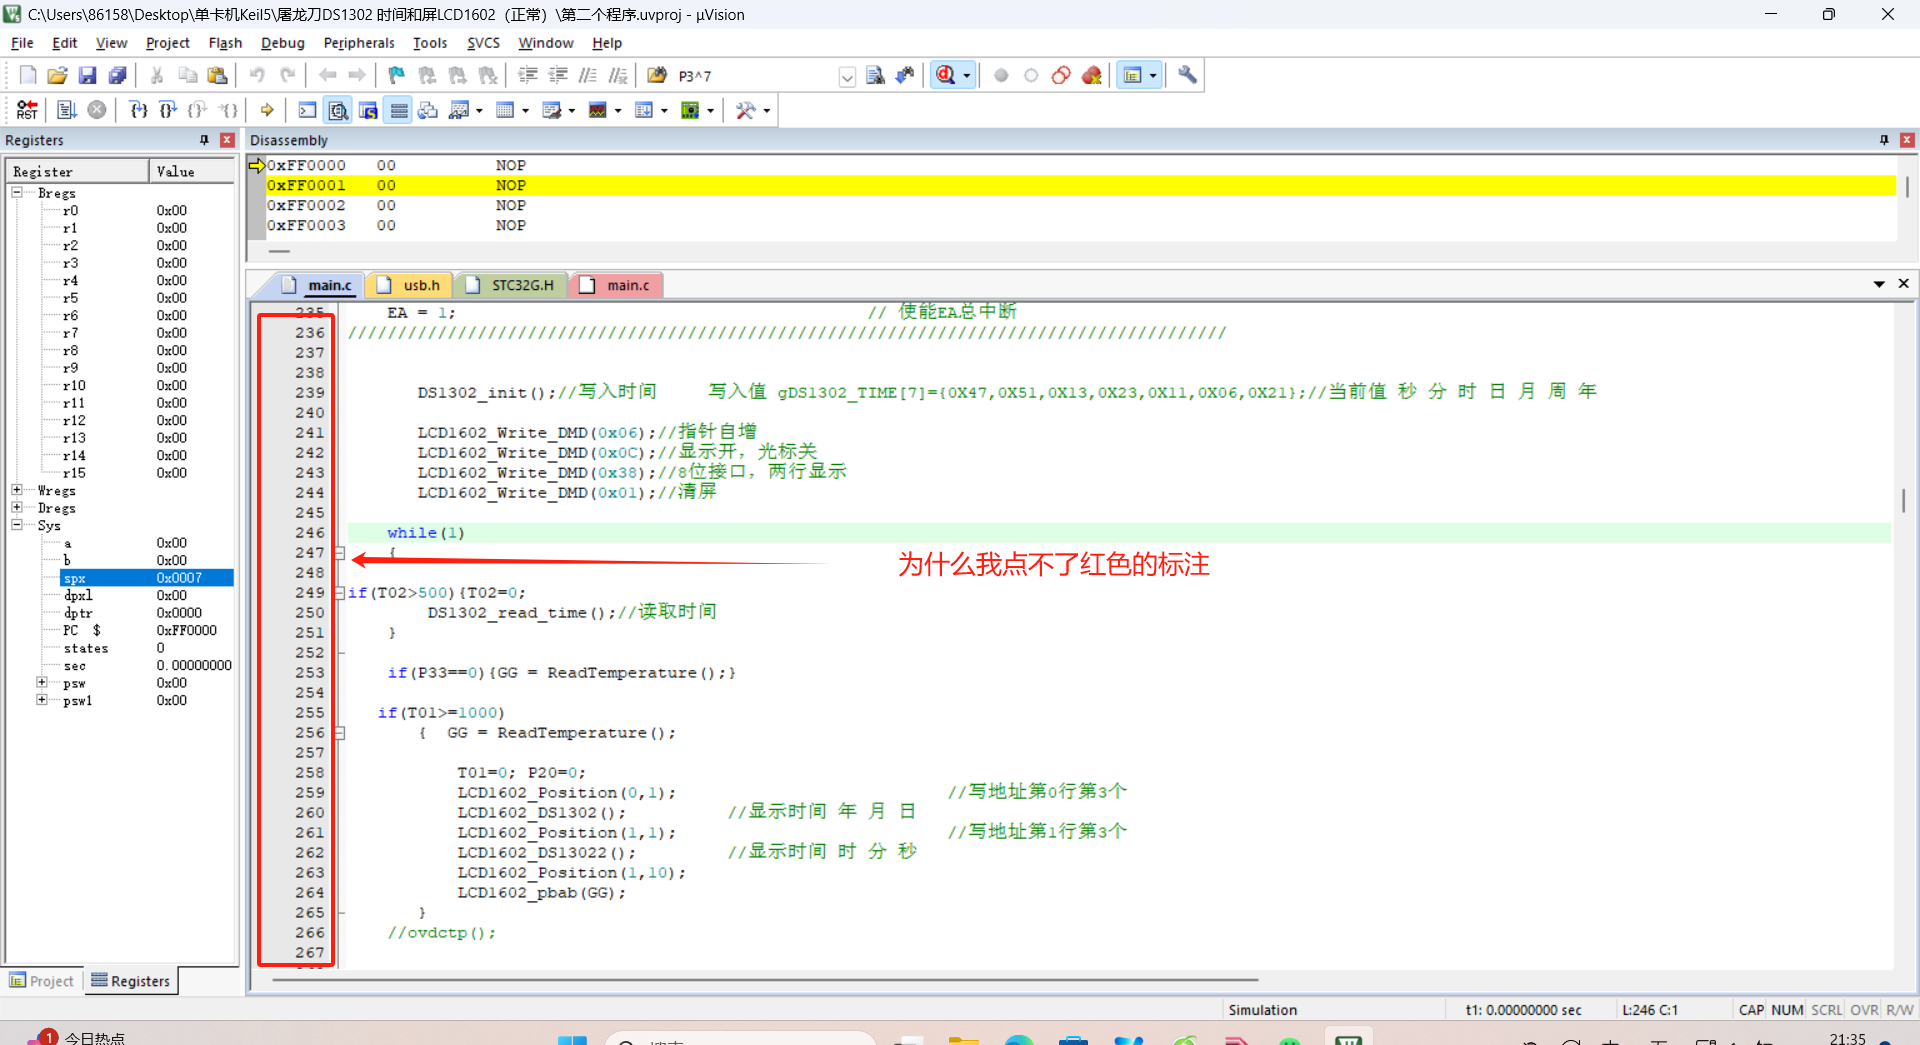Open the Debug menu
This screenshot has height=1045, width=1920.
click(282, 43)
